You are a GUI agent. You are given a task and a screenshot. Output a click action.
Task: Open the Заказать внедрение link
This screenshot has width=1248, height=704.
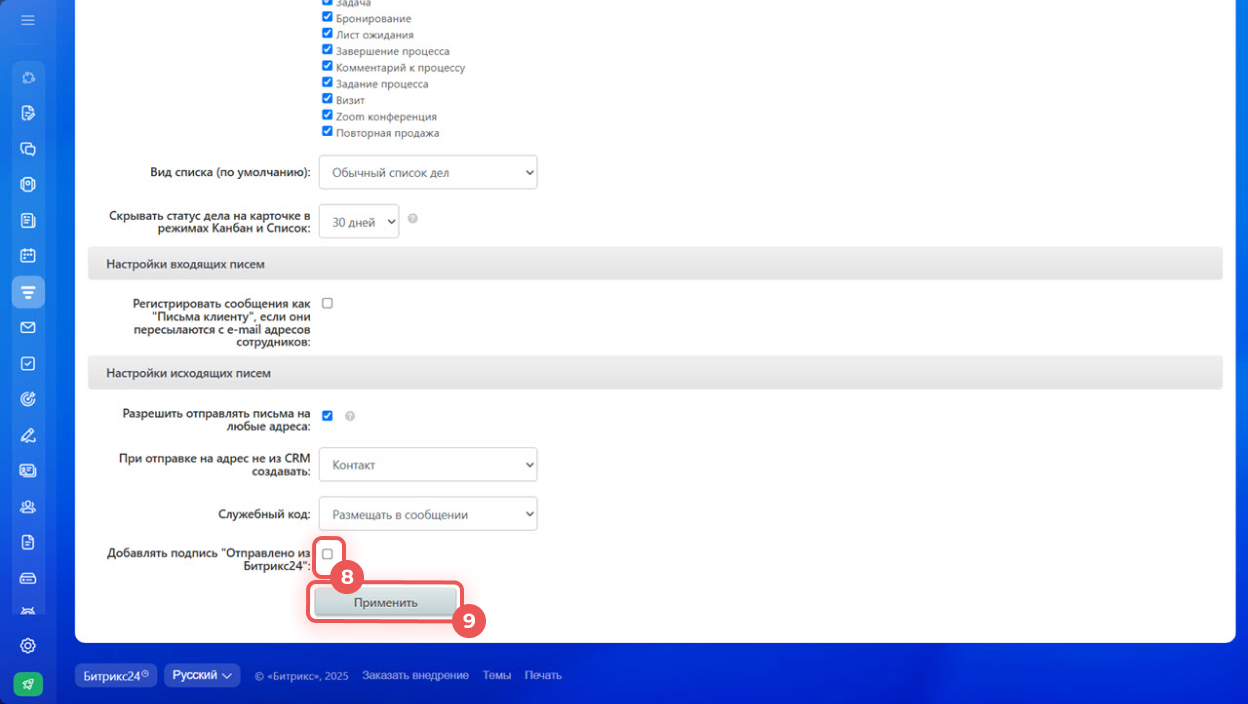point(415,676)
